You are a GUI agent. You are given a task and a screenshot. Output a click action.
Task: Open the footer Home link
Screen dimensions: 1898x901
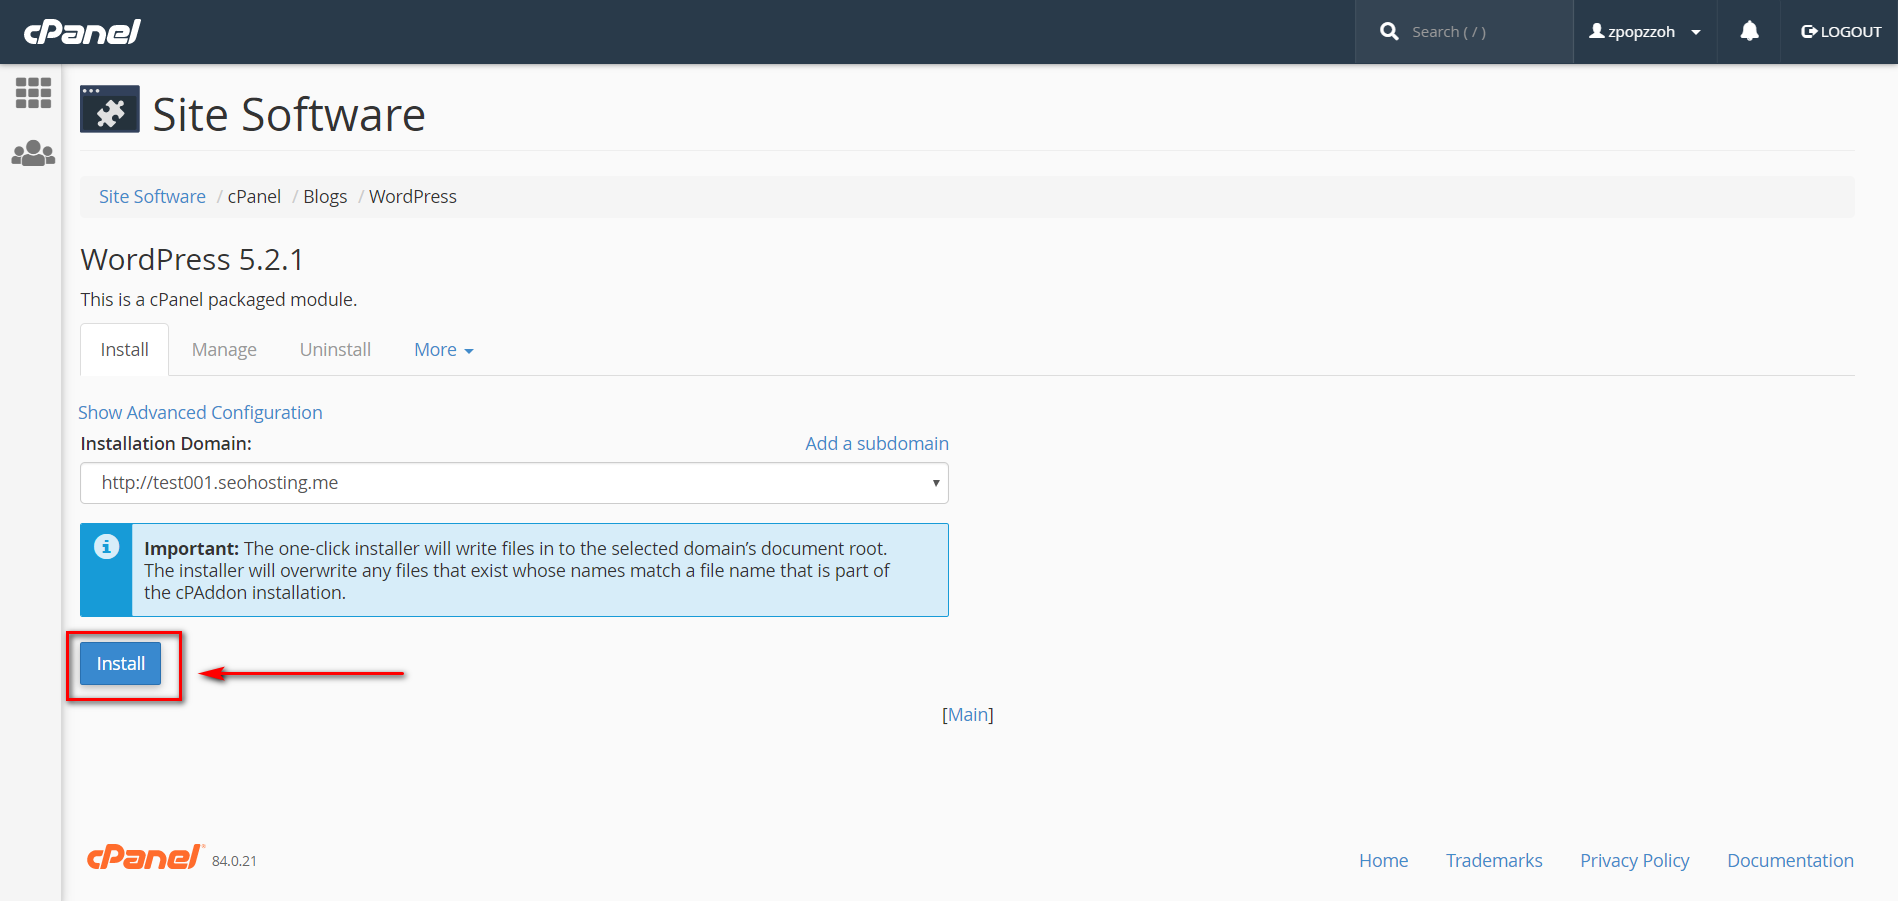pos(1383,861)
